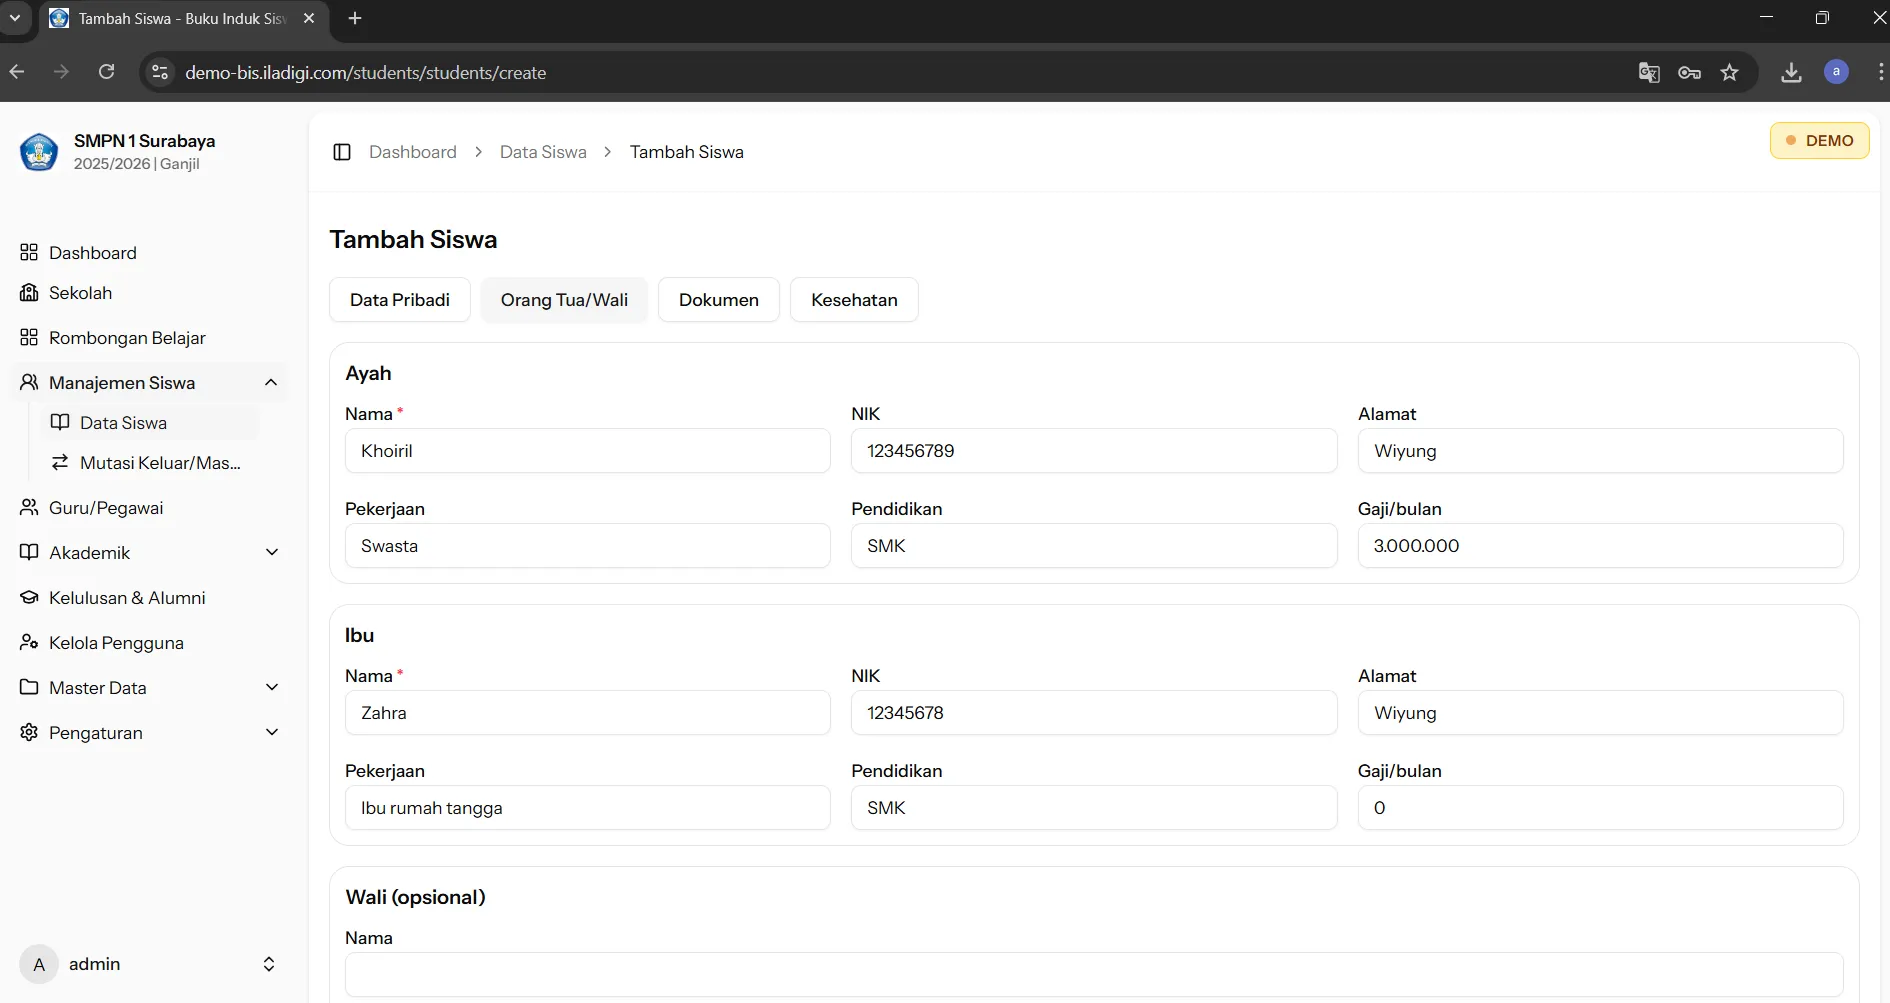Viewport: 1890px width, 1003px height.
Task: Click the DEMO badge
Action: [x=1819, y=140]
